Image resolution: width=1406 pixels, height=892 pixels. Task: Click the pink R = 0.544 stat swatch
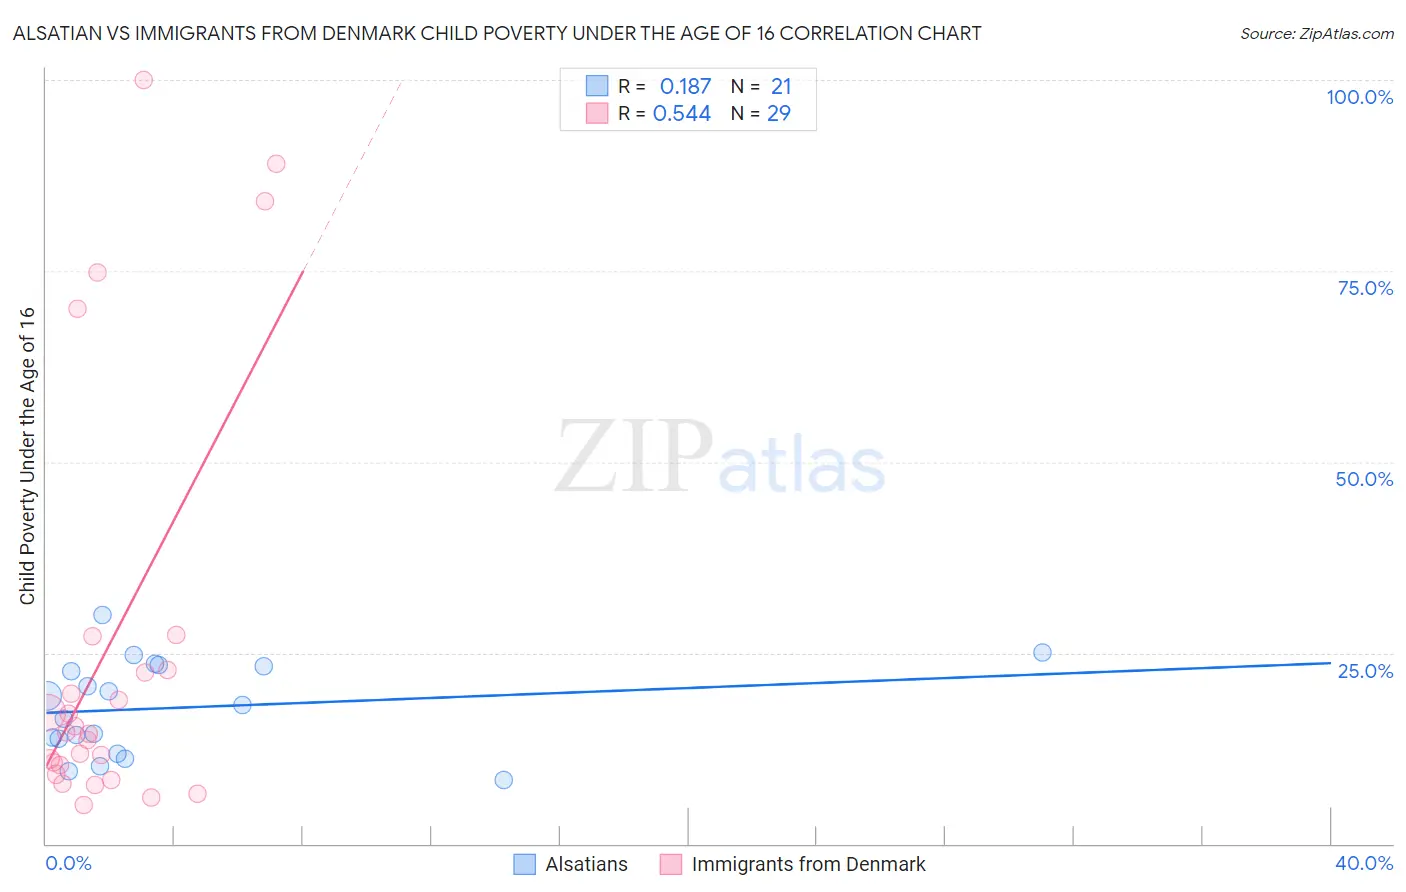[597, 113]
